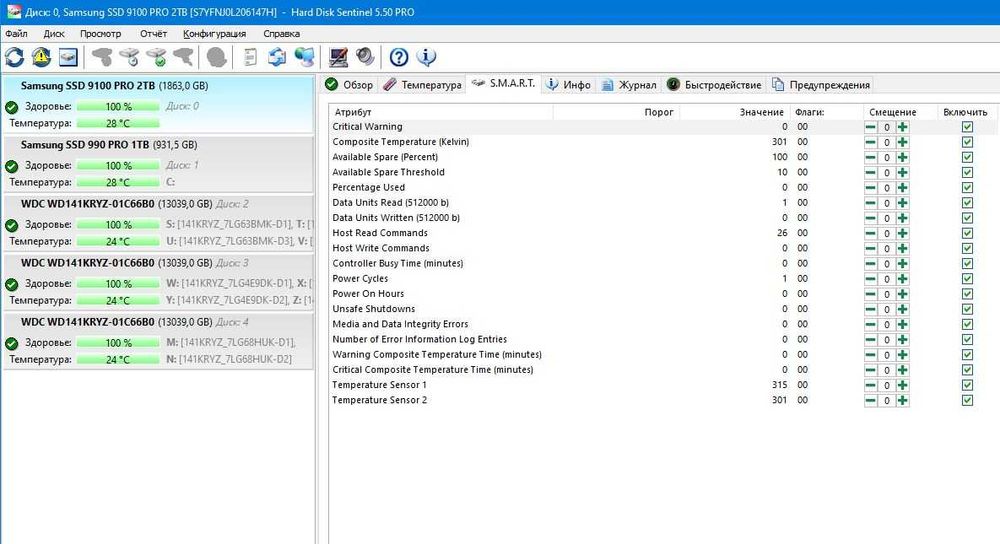
Task: Switch to the Инфо tab
Action: click(x=569, y=85)
